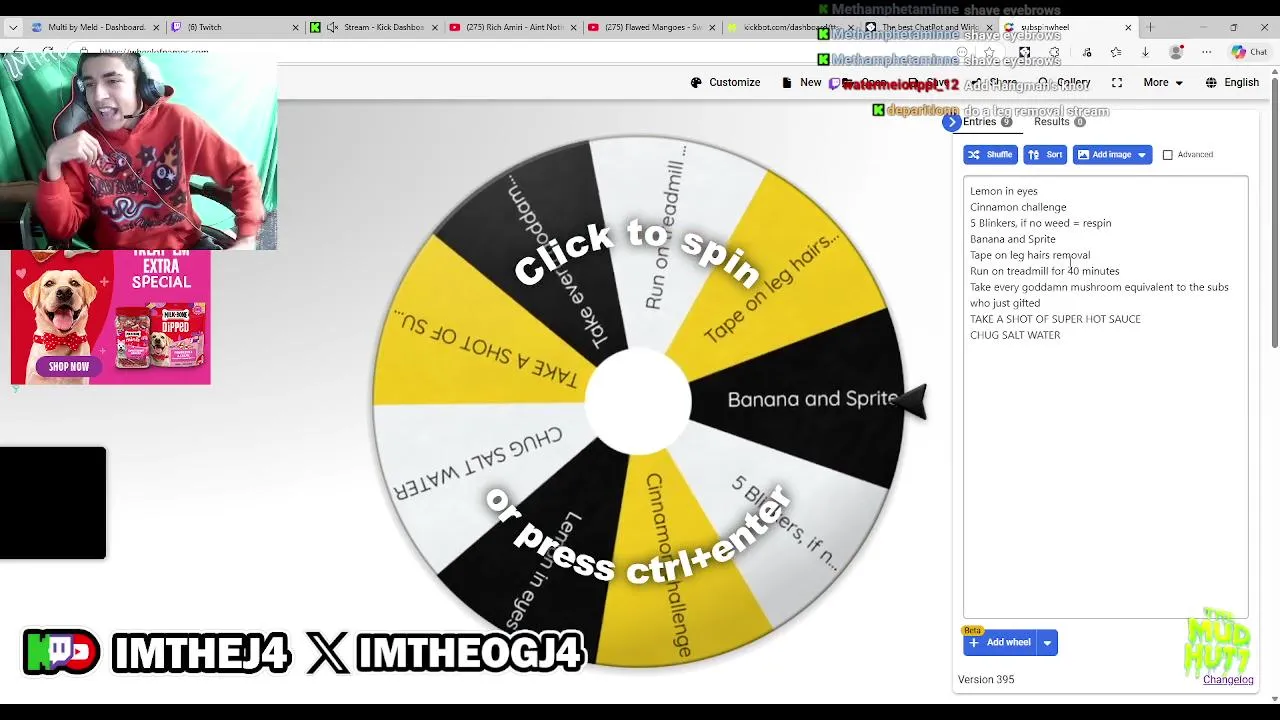Open the Changelog link
This screenshot has height=720, width=1280.
click(1228, 680)
